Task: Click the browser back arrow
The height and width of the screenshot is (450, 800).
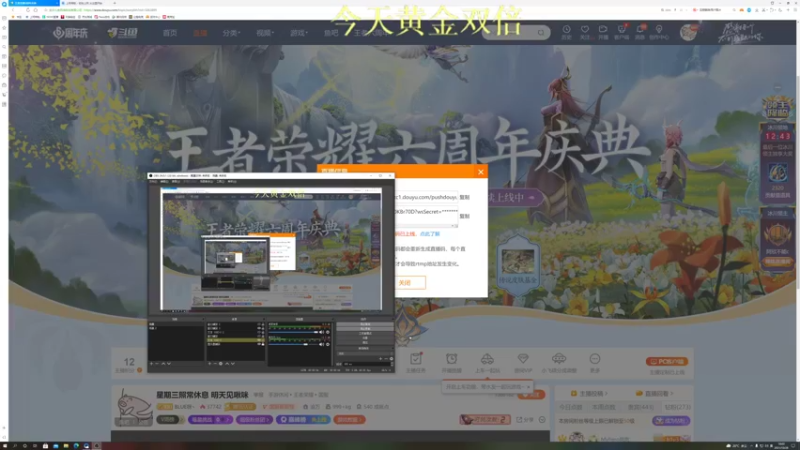Action: pos(13,10)
